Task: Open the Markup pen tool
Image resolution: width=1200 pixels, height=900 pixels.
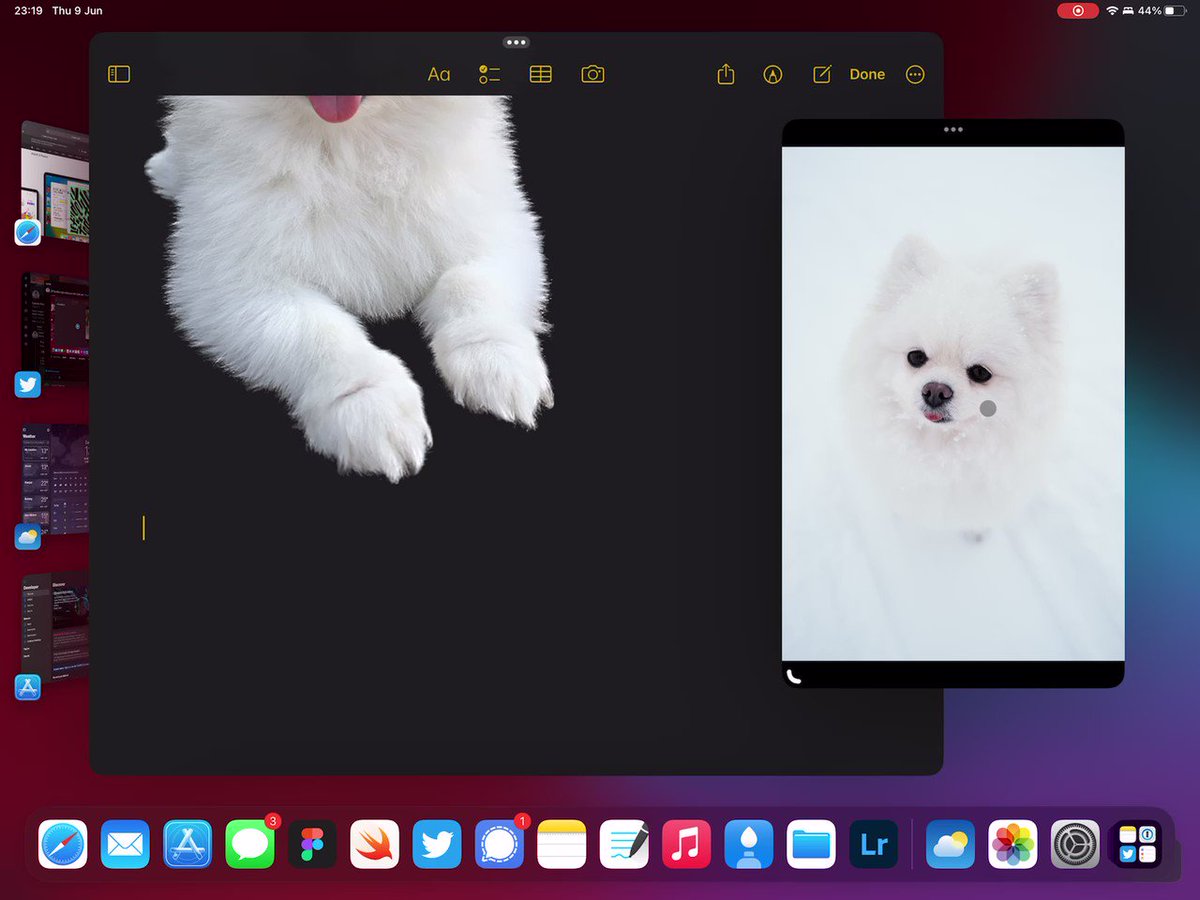Action: pos(772,74)
